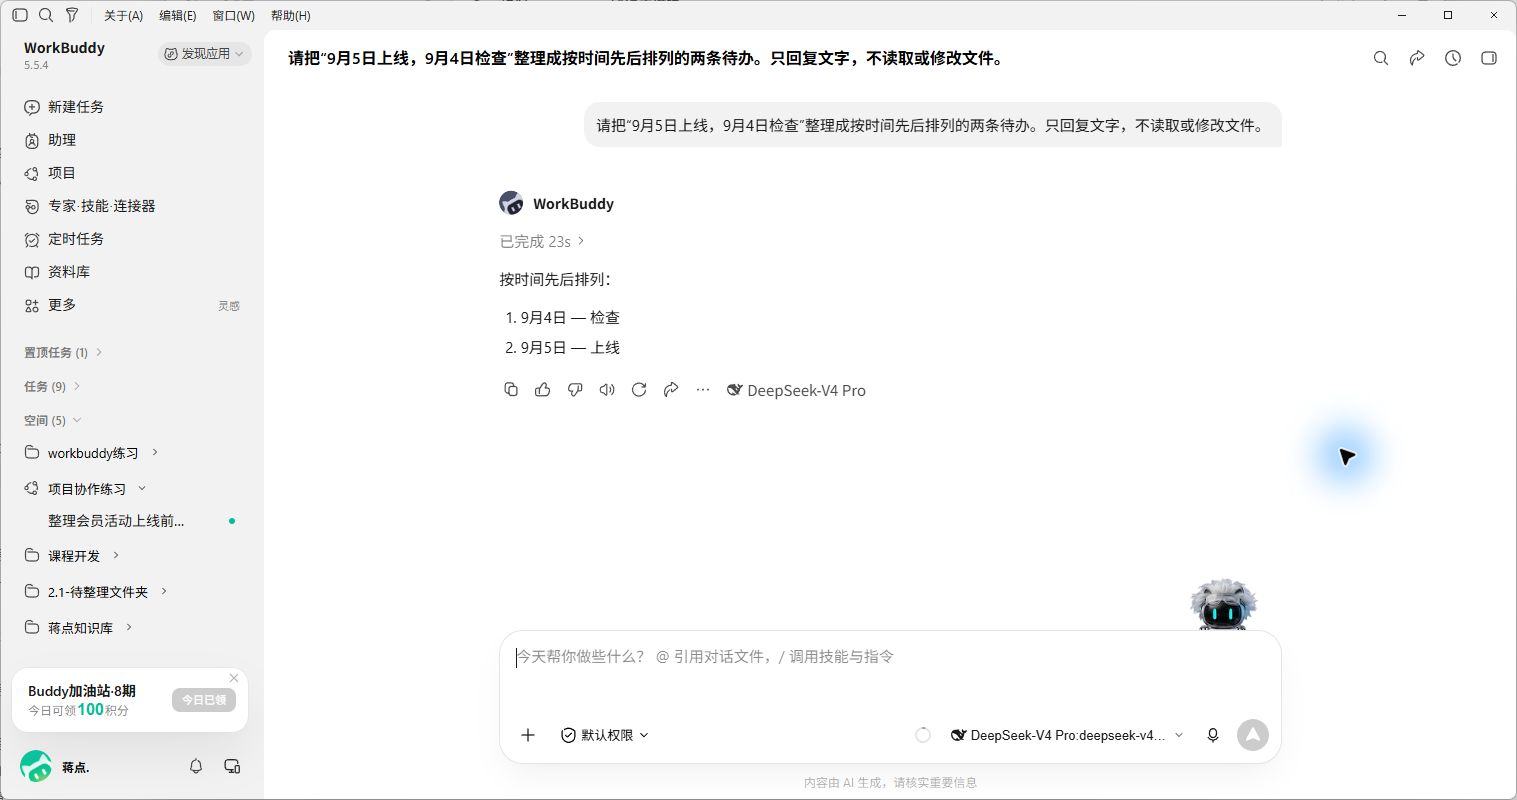The height and width of the screenshot is (800, 1517).
Task: Open the 帮助(H) menu
Action: point(290,16)
